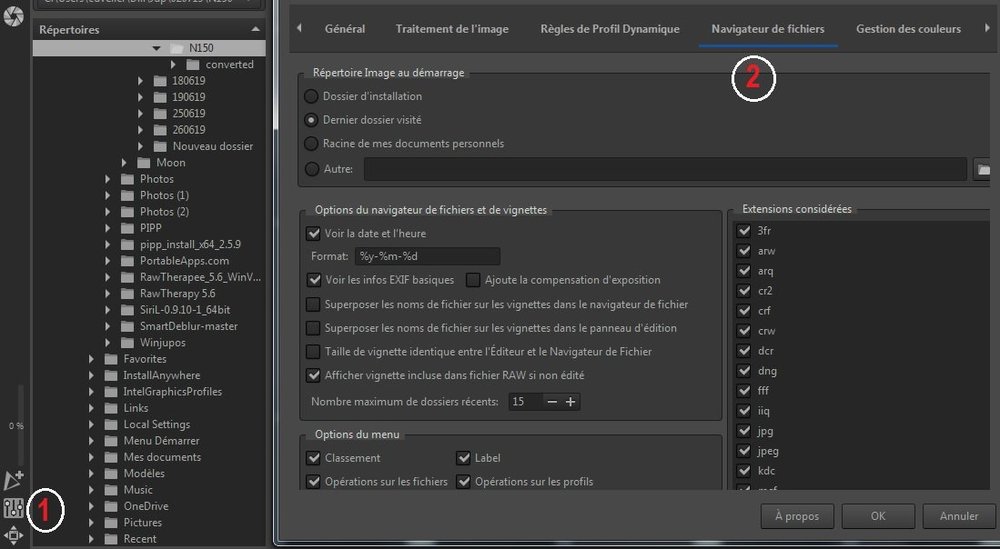Enable filename overlay in panneau d'édition
The image size is (1000, 549).
tap(313, 328)
